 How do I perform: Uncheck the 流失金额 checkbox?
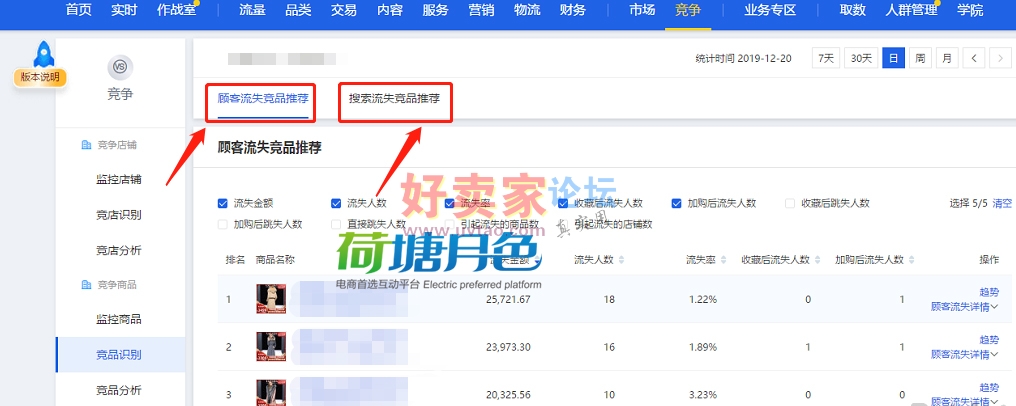223,203
